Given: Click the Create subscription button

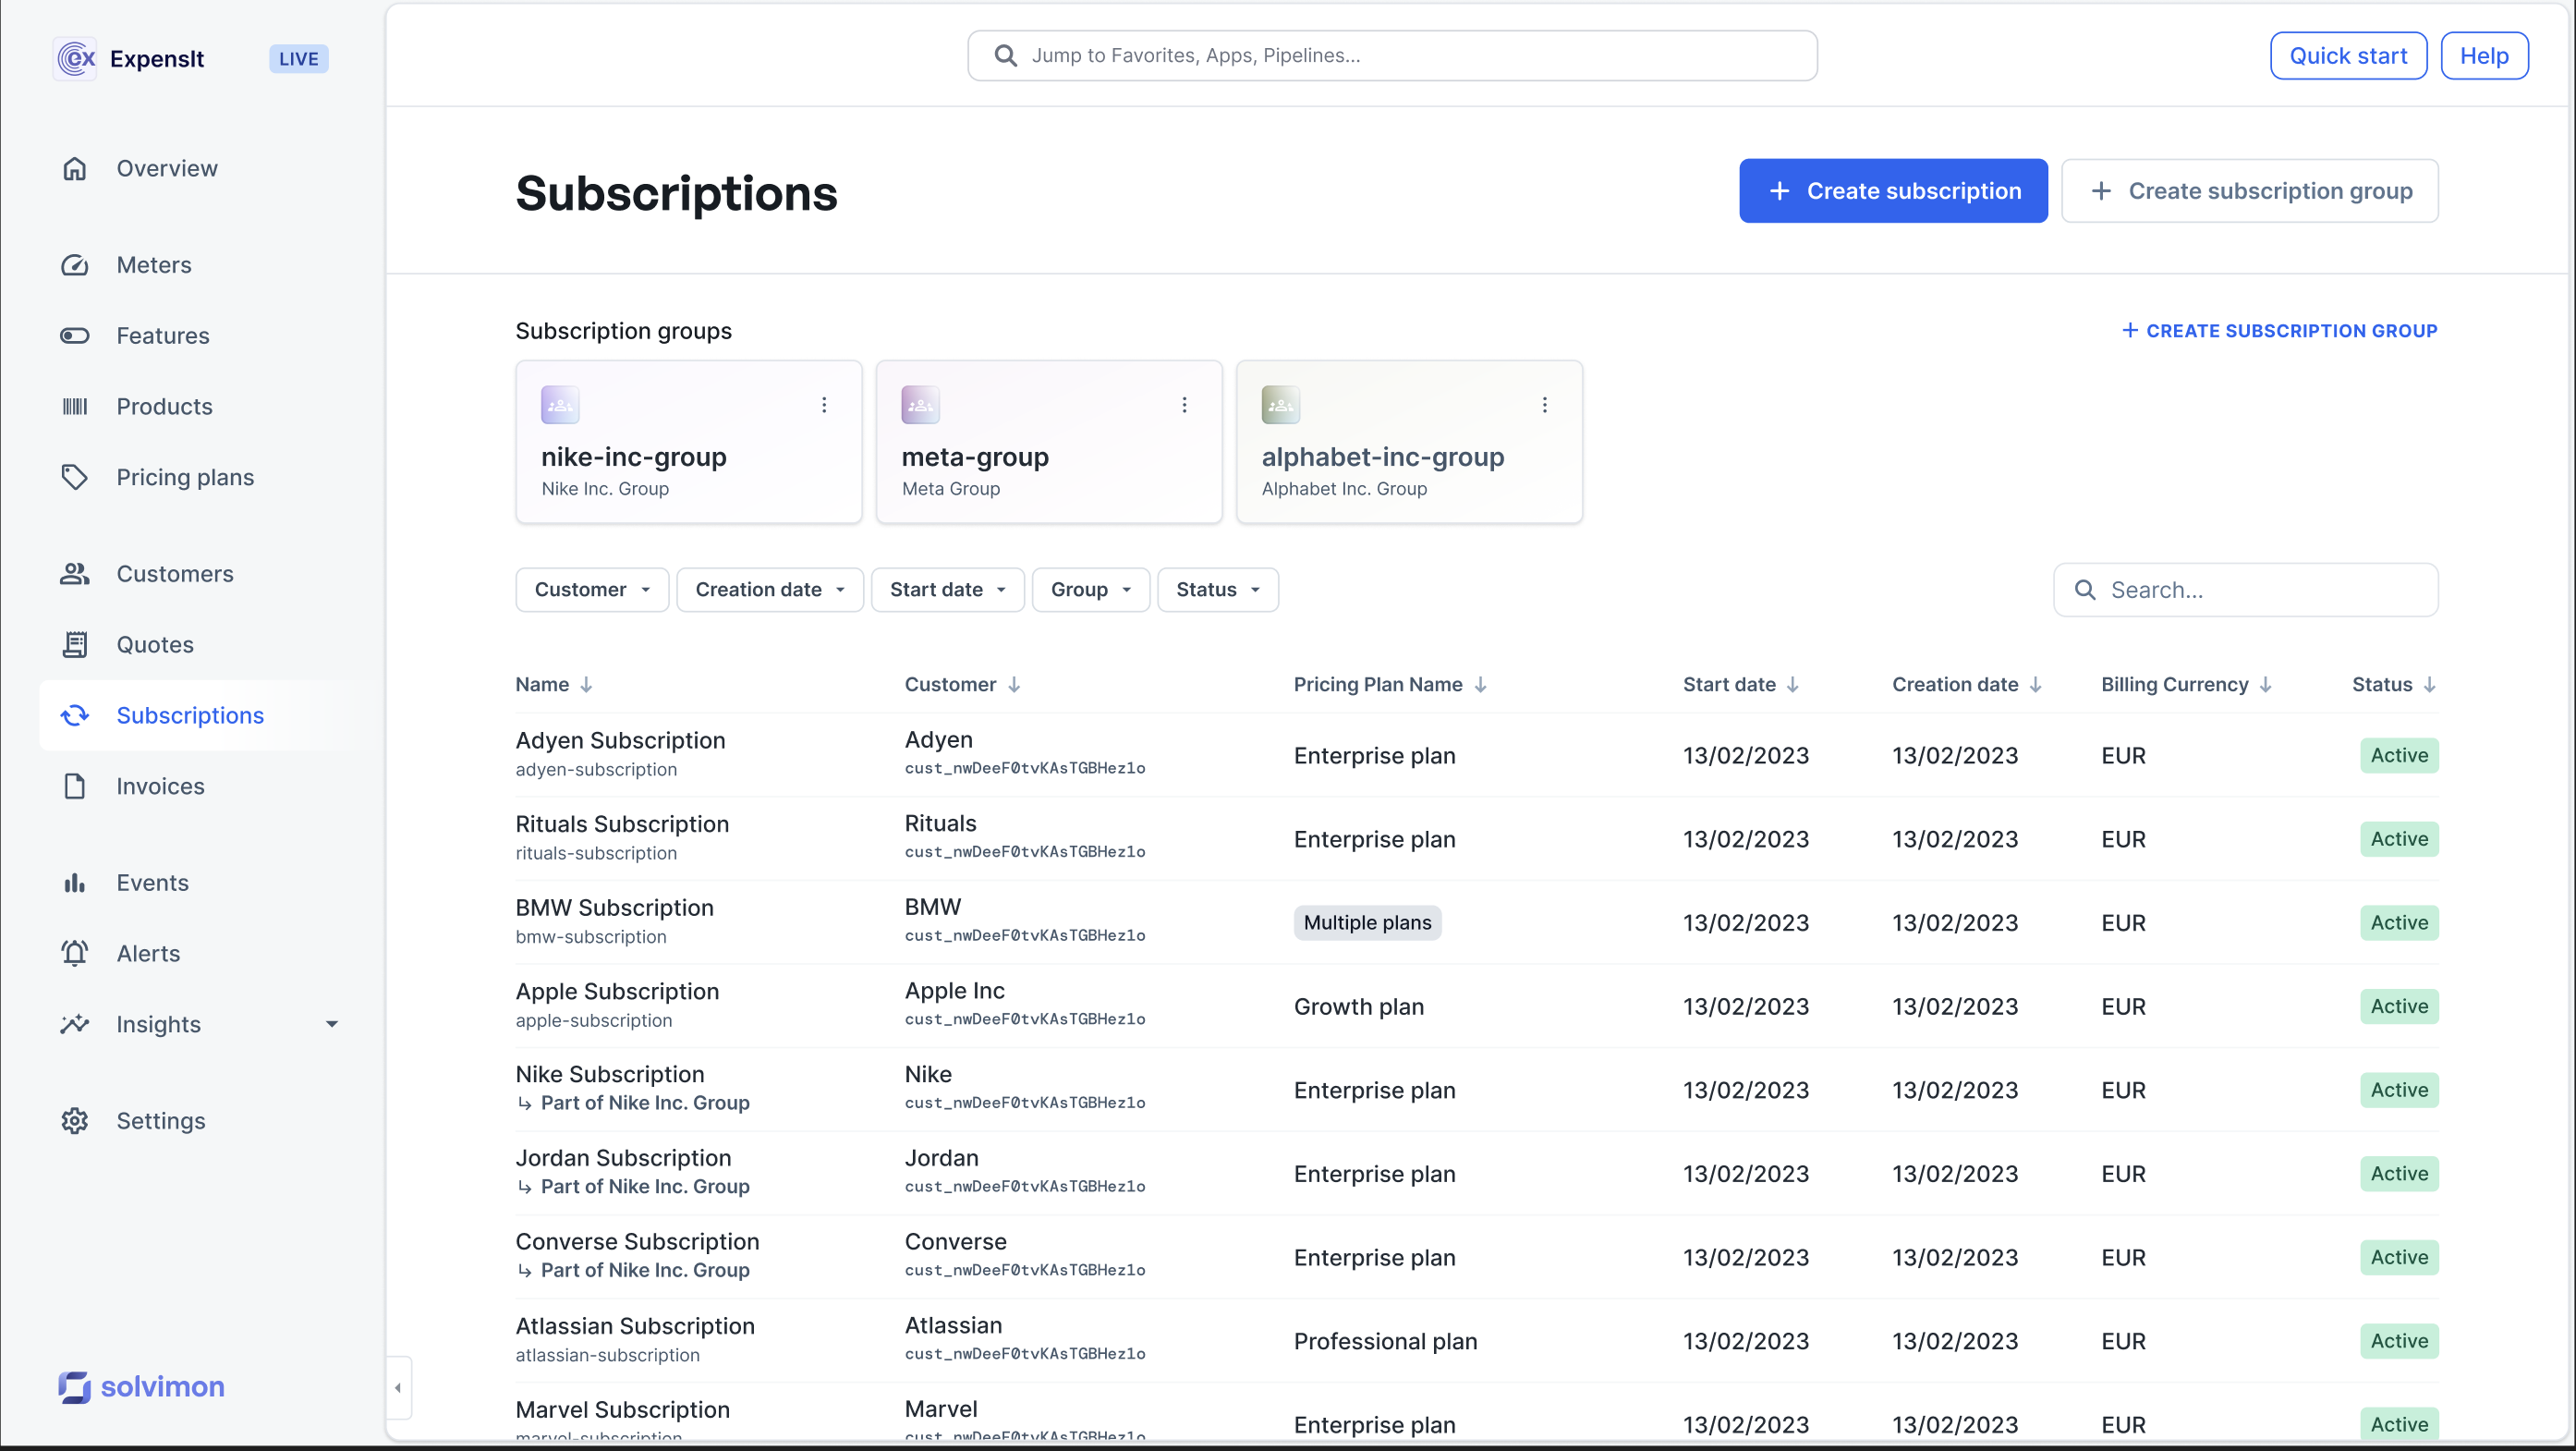Looking at the screenshot, I should click(x=1892, y=190).
